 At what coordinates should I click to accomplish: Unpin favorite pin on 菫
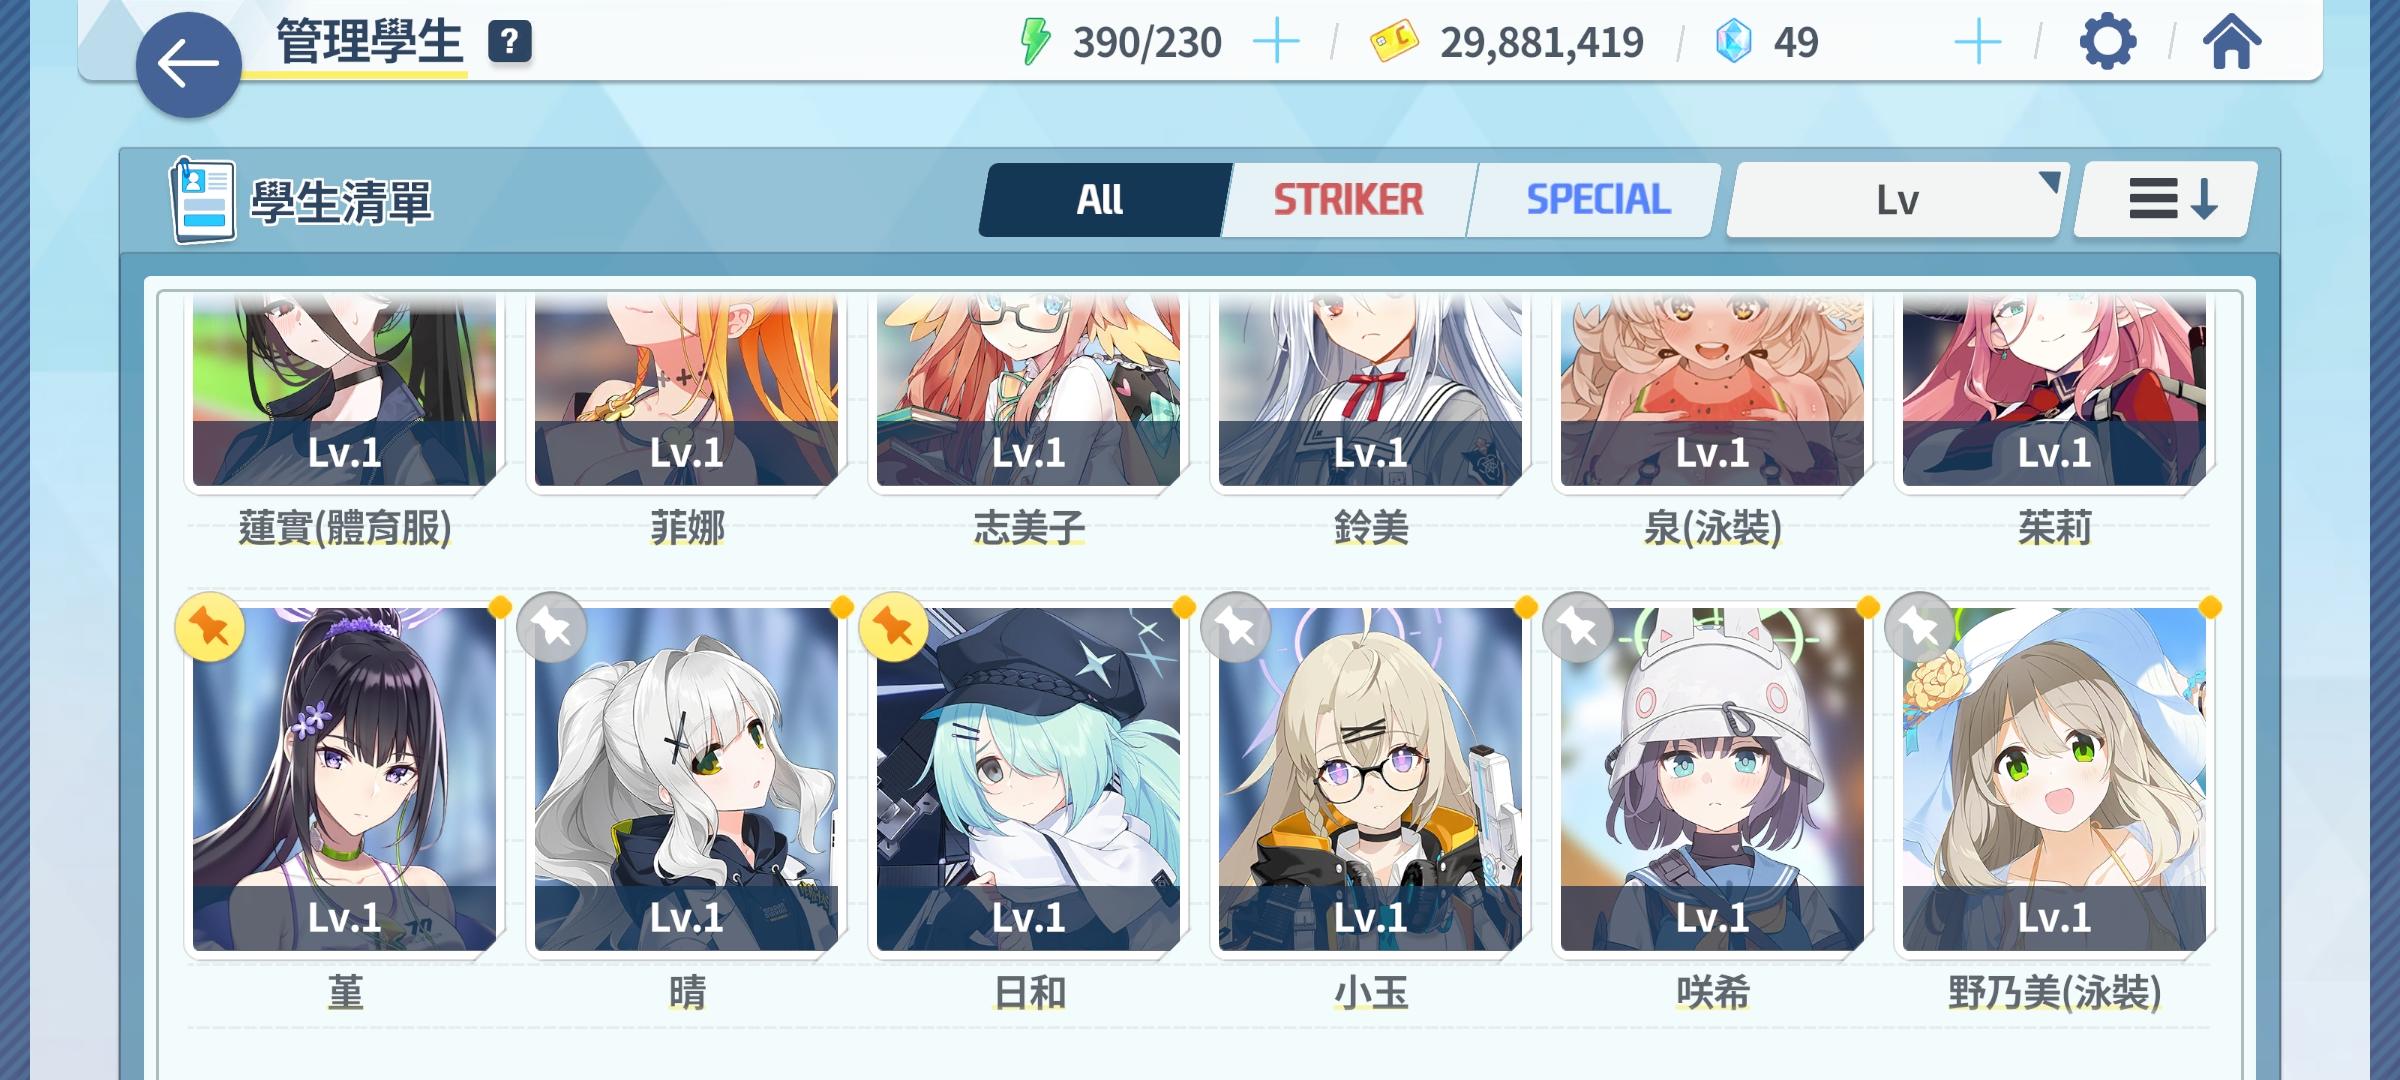(x=210, y=628)
